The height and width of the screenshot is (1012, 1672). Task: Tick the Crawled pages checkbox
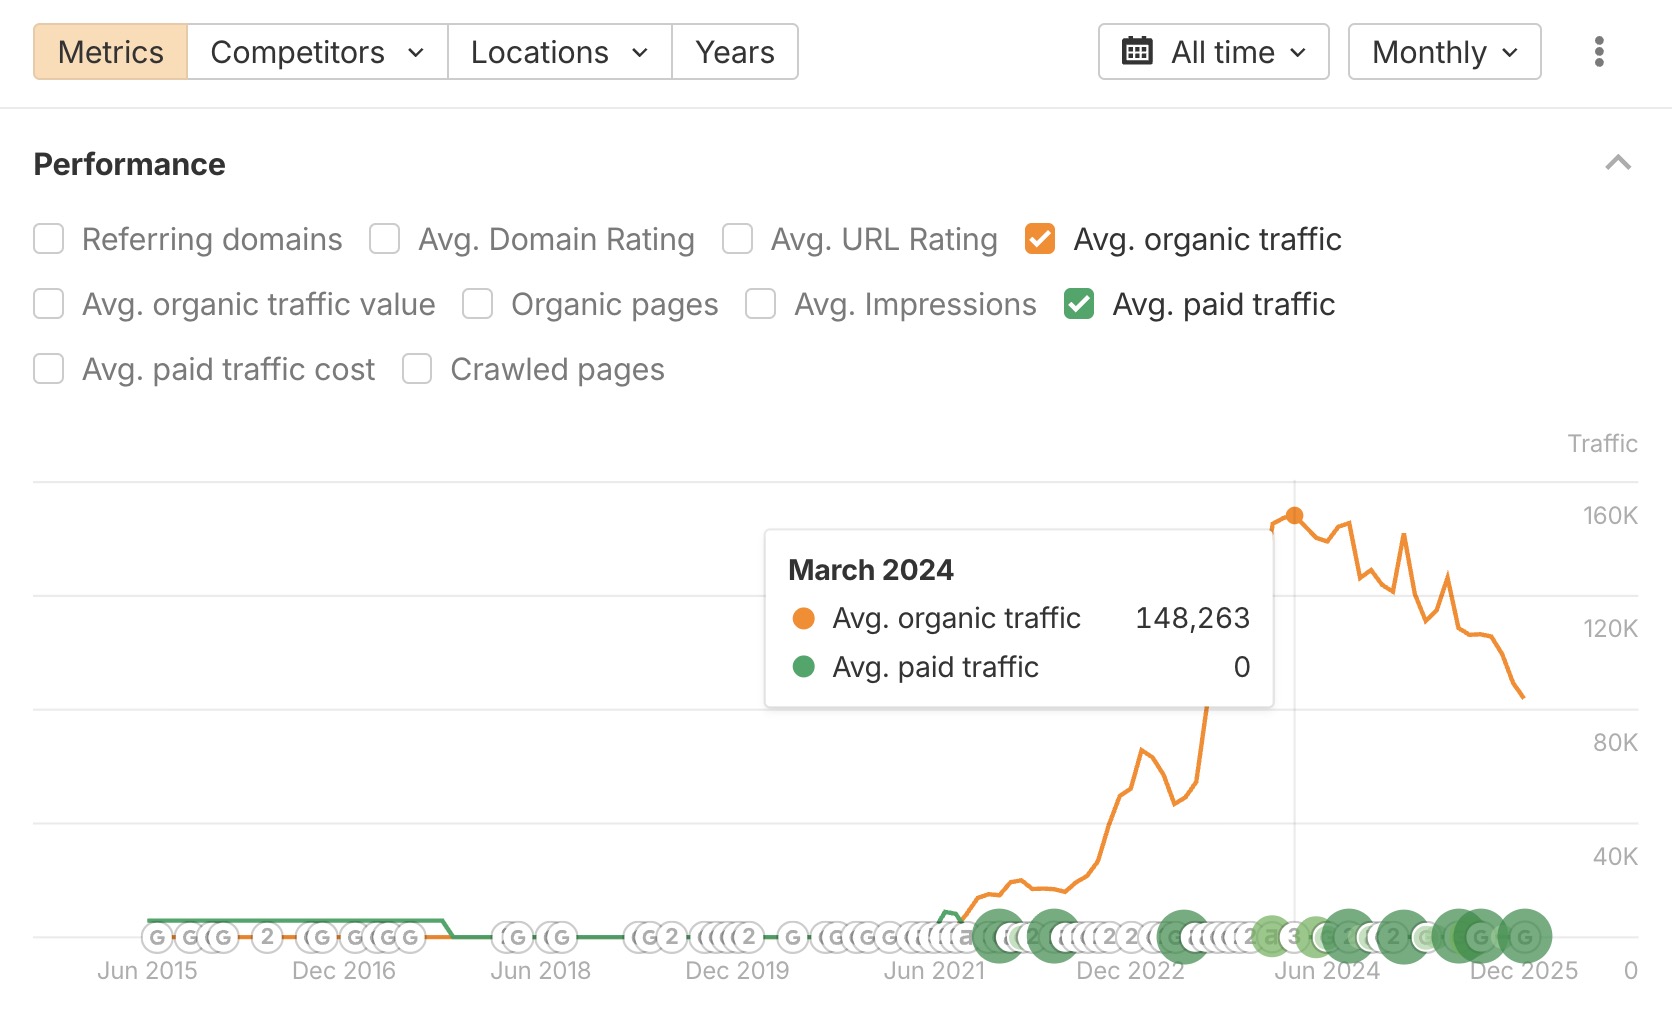point(417,369)
